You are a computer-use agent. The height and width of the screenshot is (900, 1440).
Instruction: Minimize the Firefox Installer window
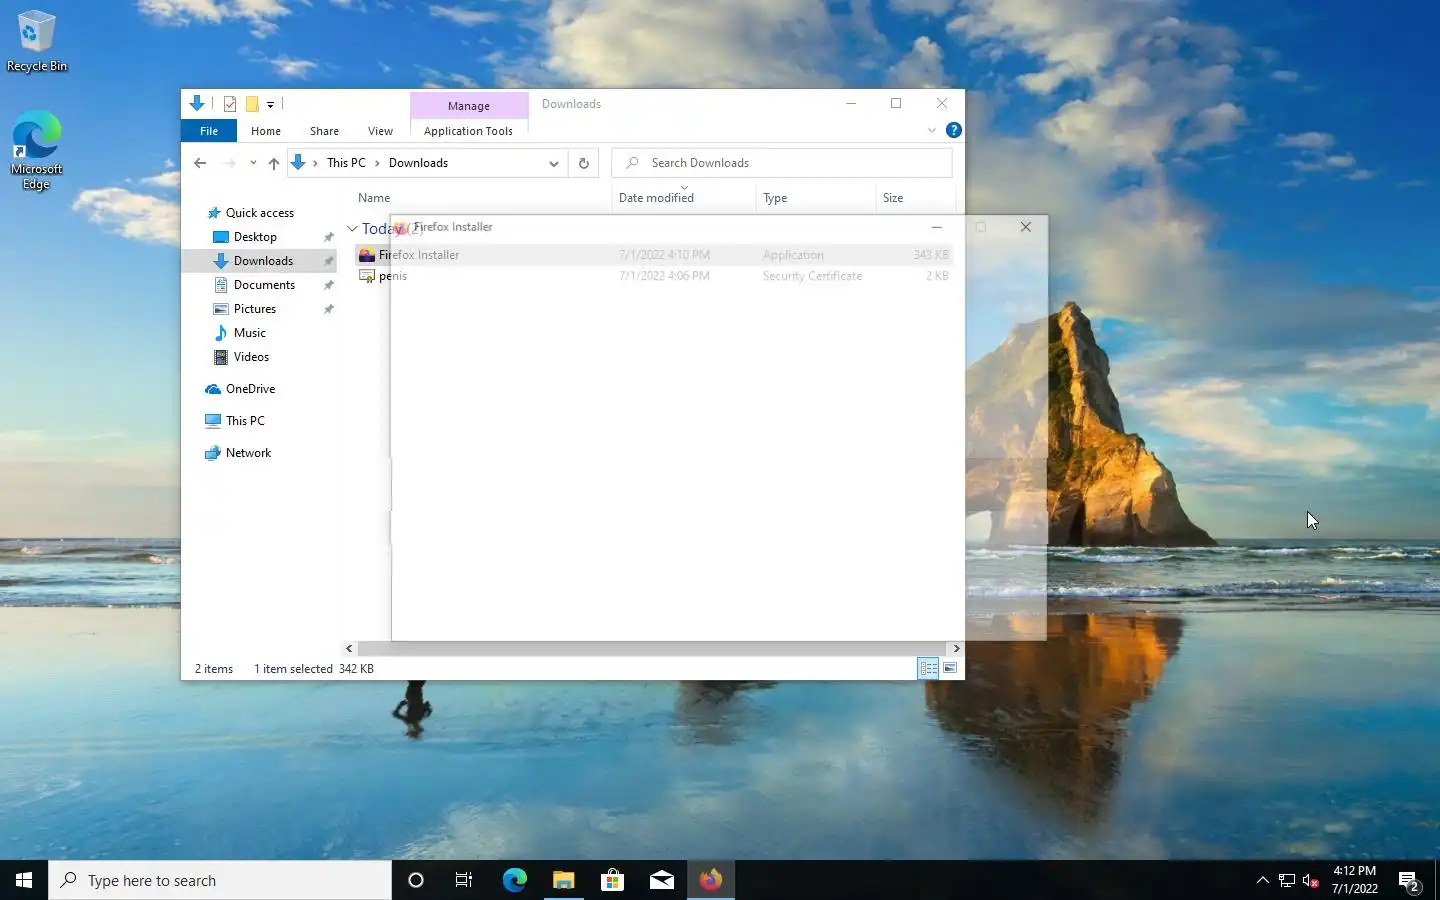coord(937,227)
